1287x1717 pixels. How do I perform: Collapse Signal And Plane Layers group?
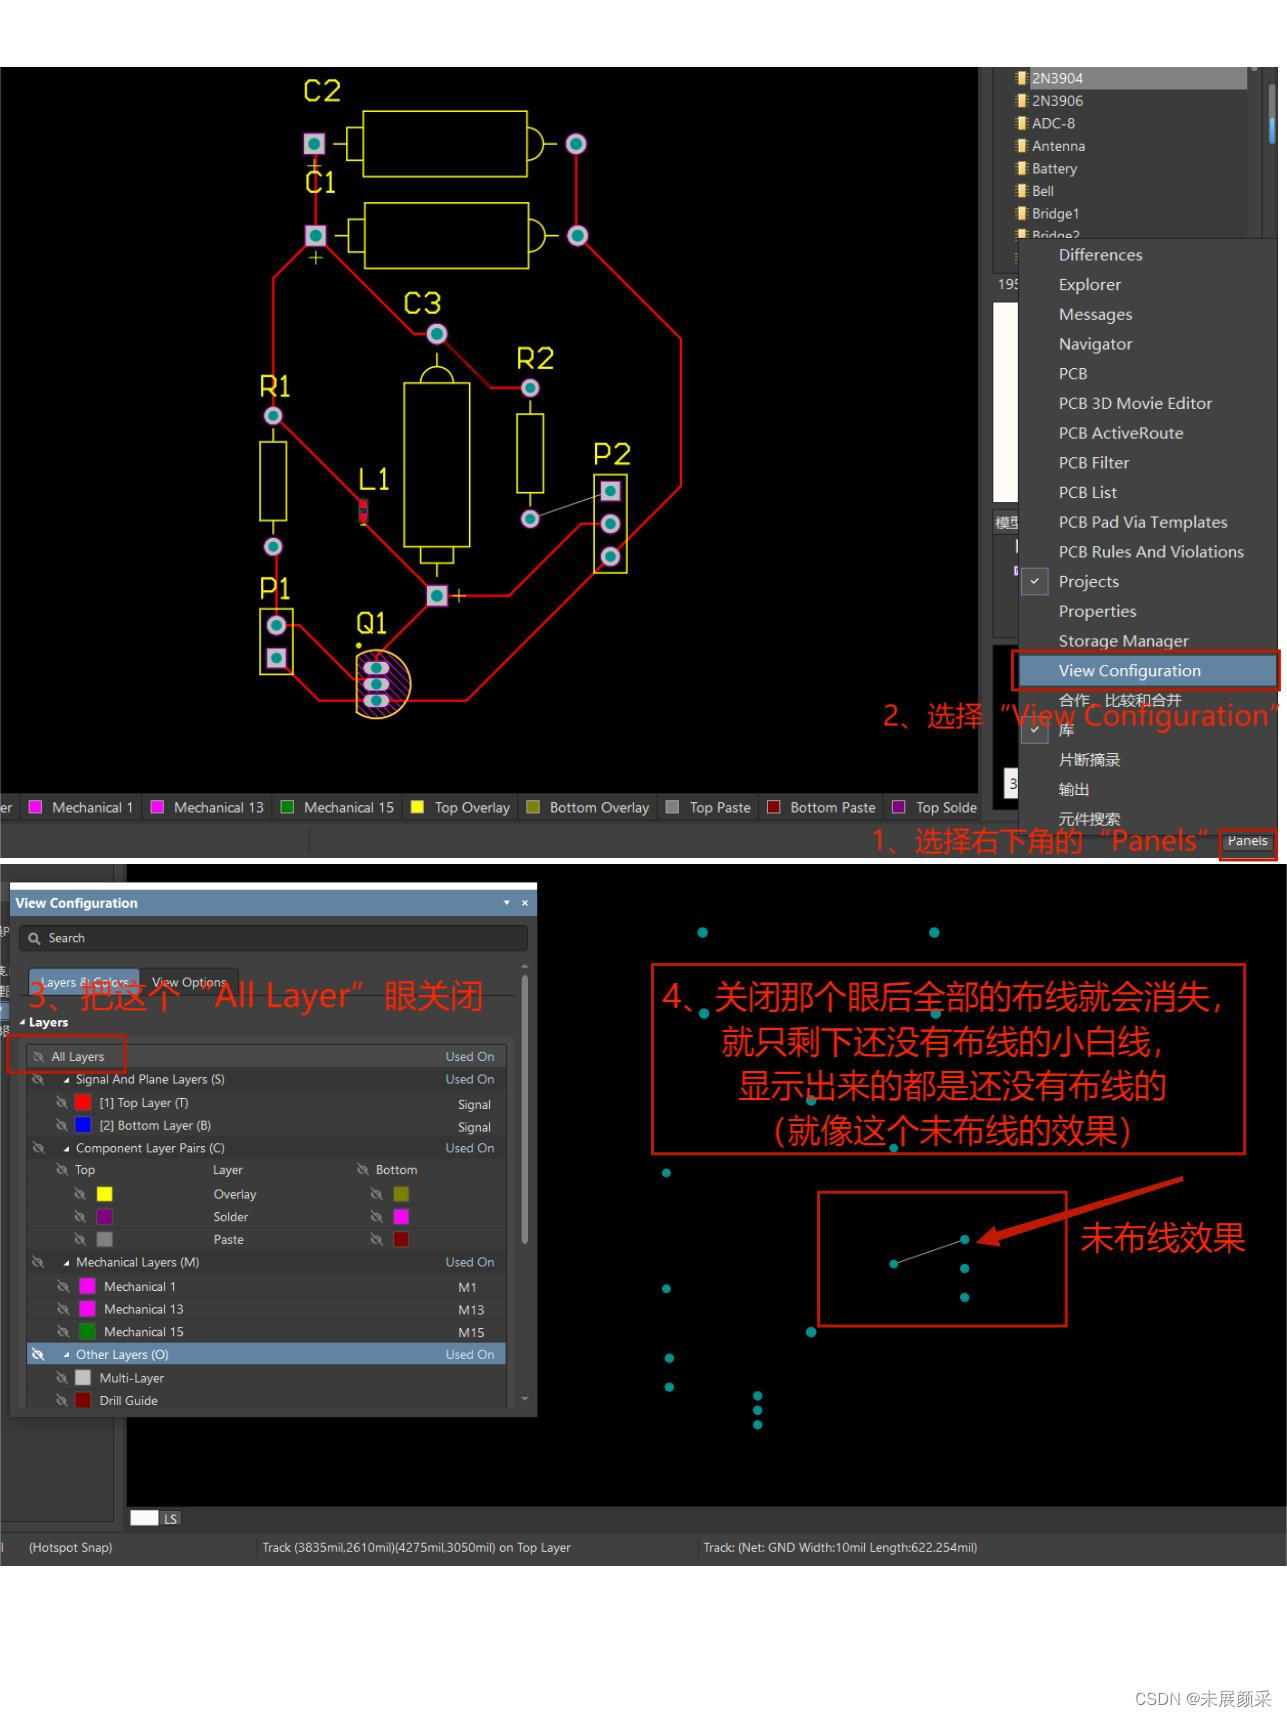(x=67, y=1080)
